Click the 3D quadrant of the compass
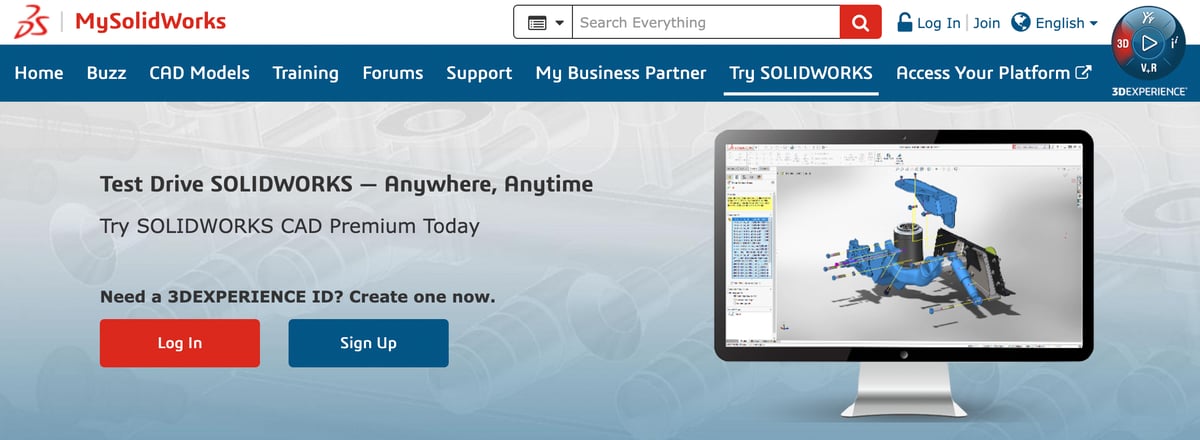Viewport: 1200px width, 440px height. coord(1123,44)
